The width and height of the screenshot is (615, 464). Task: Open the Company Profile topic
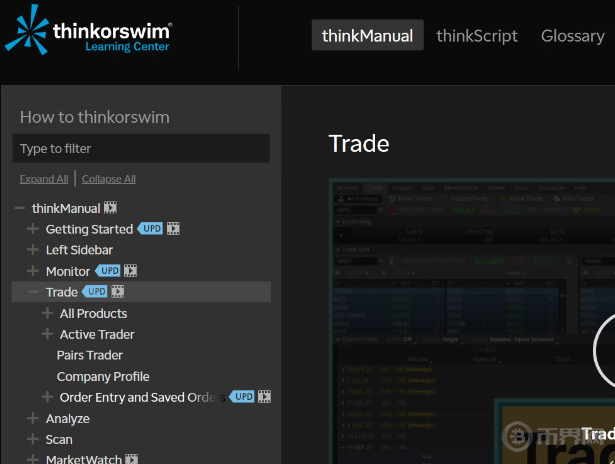[103, 377]
